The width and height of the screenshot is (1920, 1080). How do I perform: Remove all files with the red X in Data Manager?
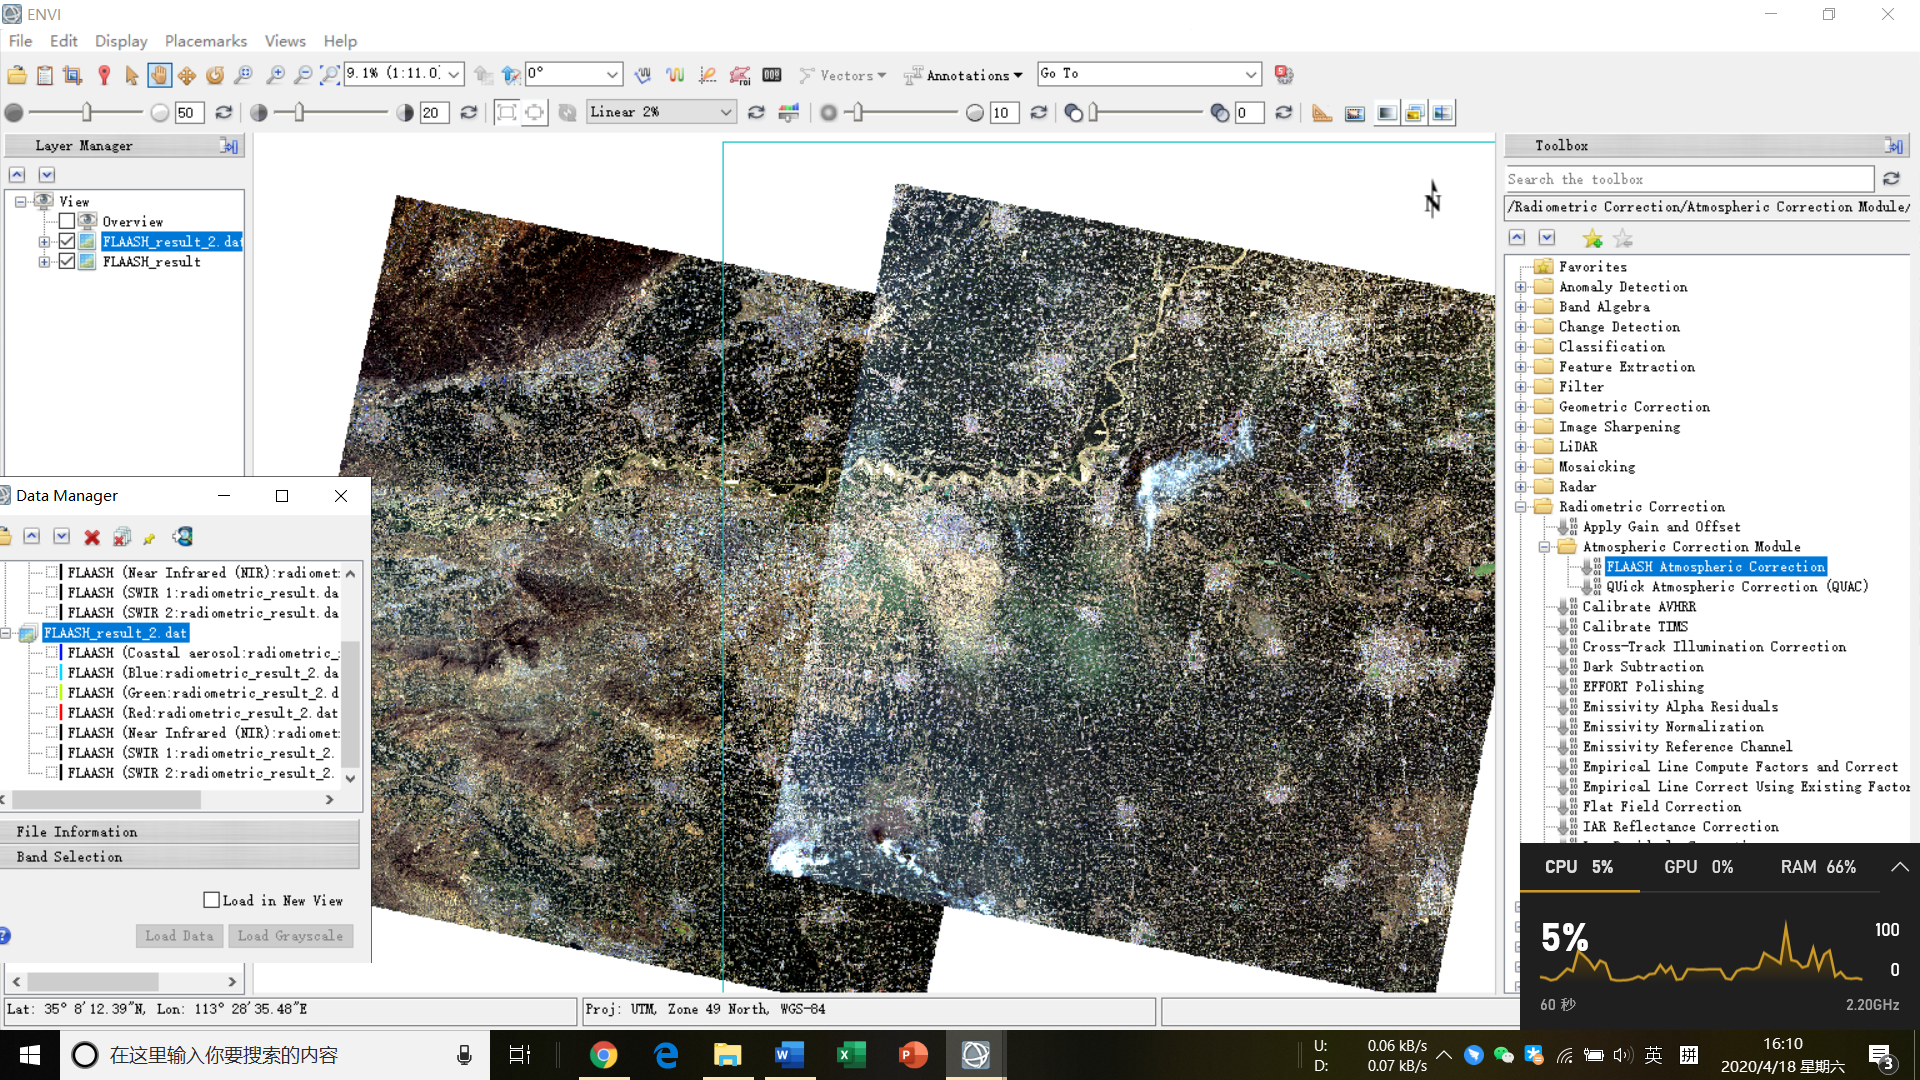tap(121, 537)
